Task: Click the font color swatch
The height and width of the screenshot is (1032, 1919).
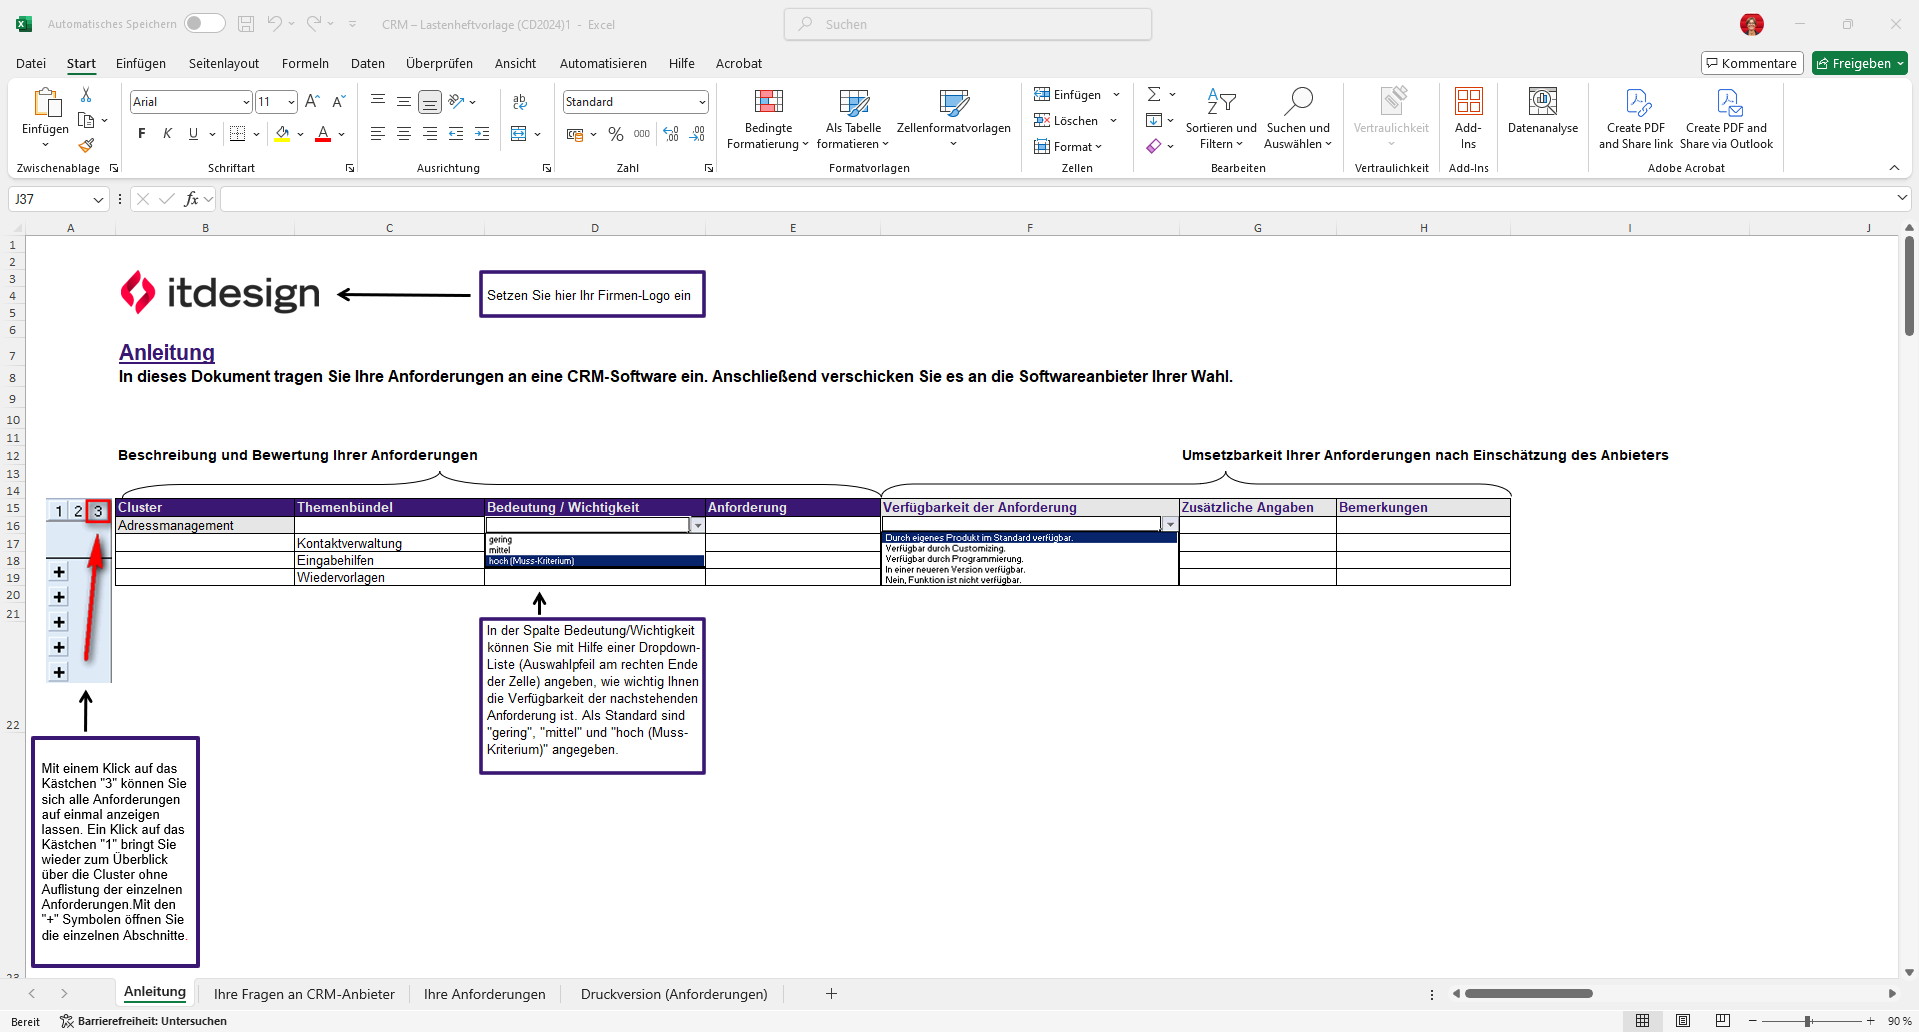Action: pyautogui.click(x=323, y=134)
